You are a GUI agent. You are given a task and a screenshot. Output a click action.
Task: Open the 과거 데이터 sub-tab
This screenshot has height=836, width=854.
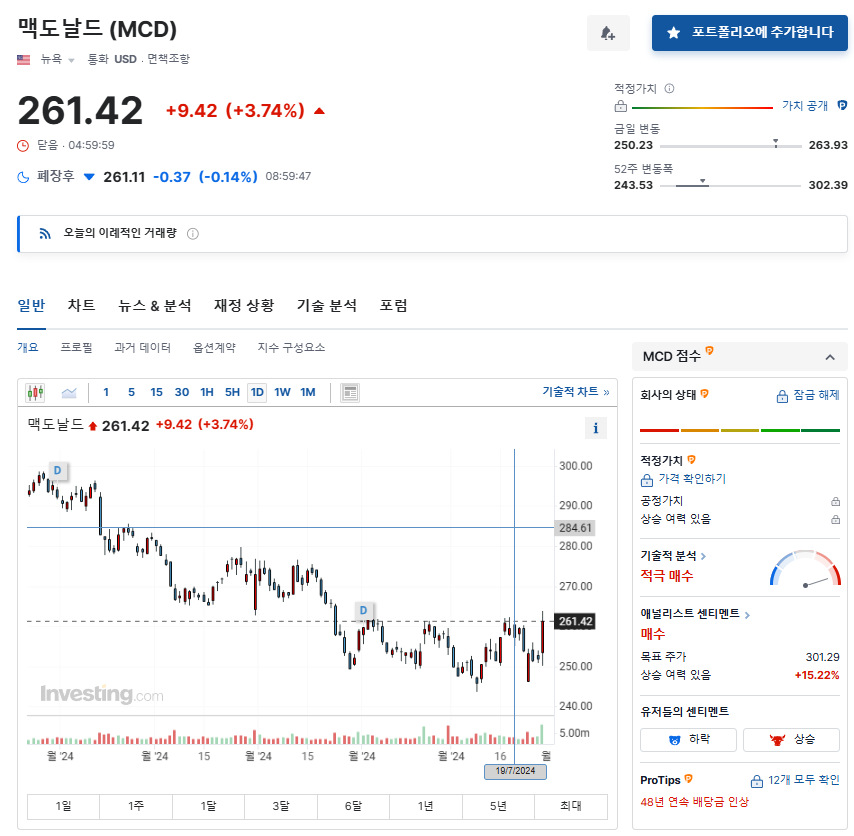pyautogui.click(x=142, y=347)
